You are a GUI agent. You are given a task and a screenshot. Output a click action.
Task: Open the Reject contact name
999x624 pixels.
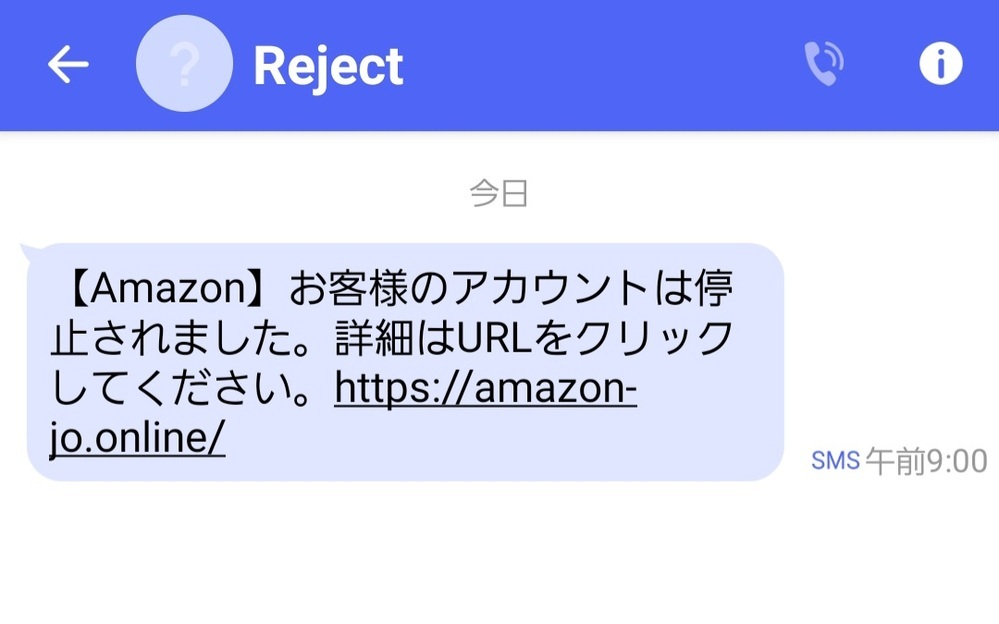pyautogui.click(x=328, y=67)
